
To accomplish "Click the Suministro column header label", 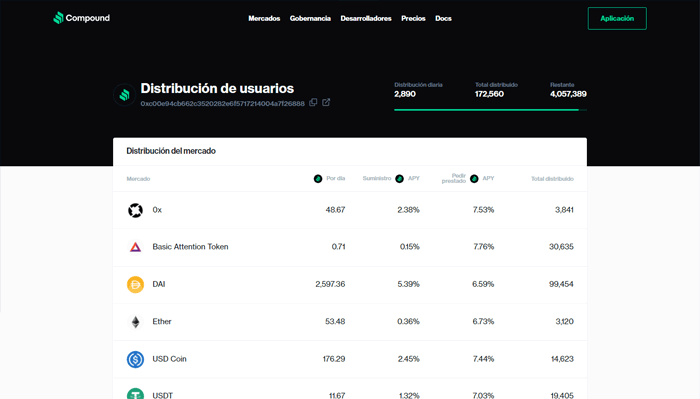I will (377, 178).
